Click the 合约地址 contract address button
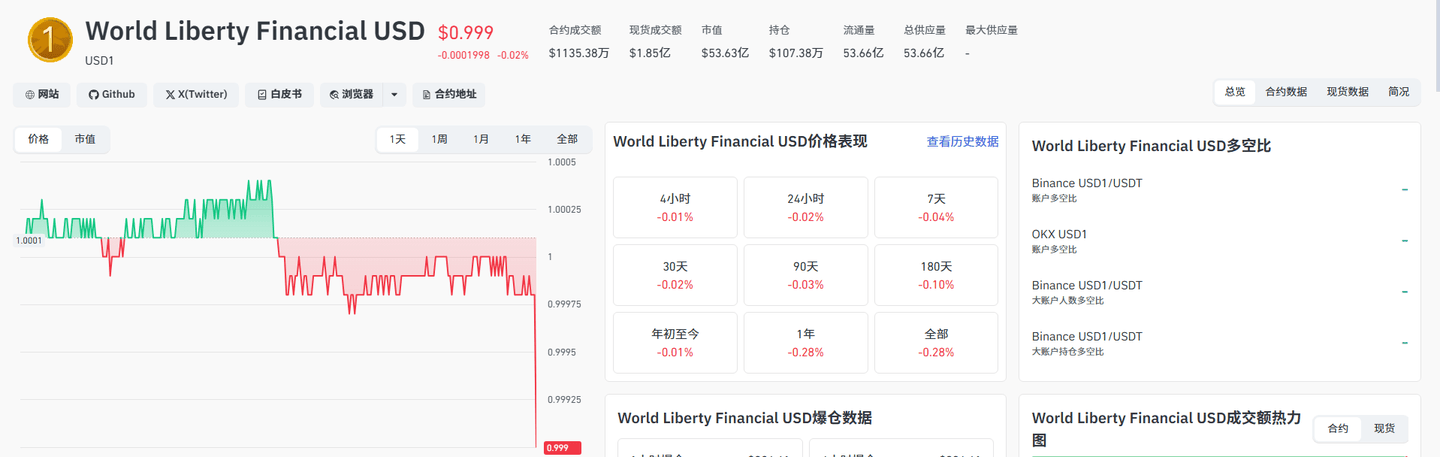 coord(448,95)
